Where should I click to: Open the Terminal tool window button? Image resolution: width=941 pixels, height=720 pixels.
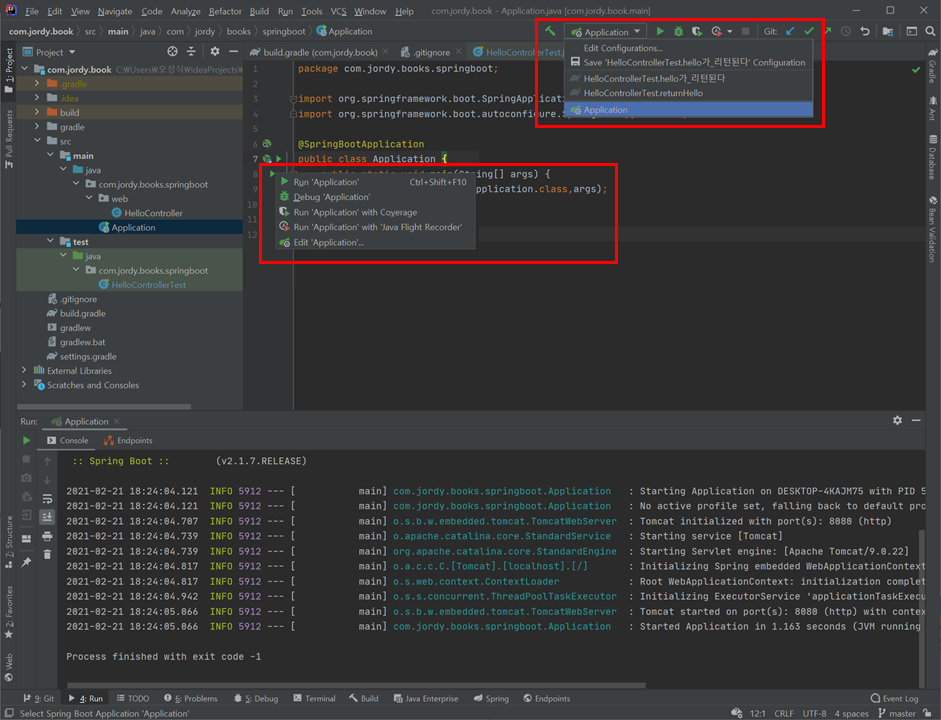click(314, 698)
